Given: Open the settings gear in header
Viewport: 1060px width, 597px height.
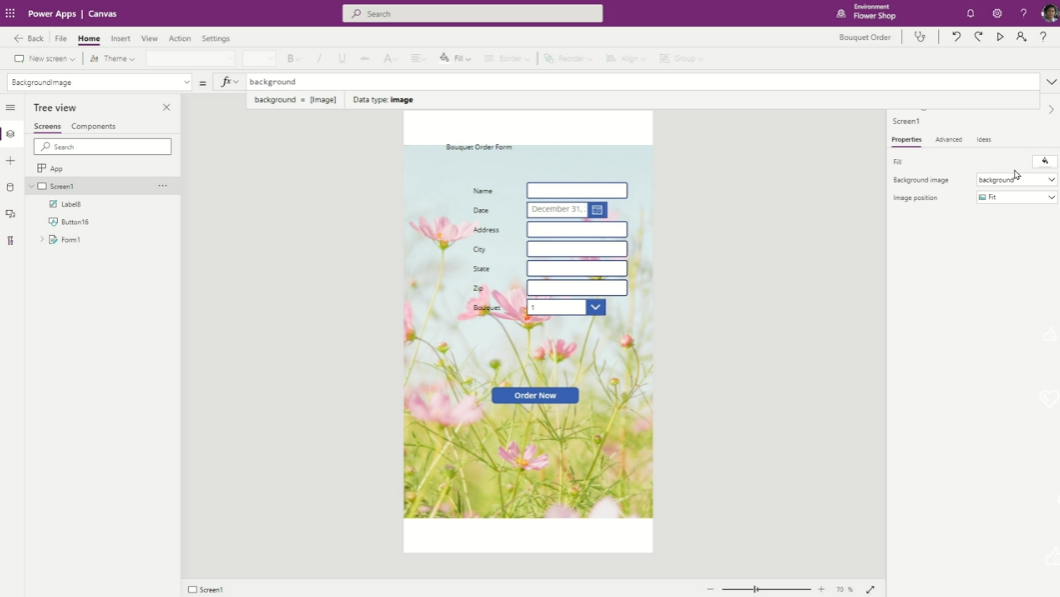Looking at the screenshot, I should 997,14.
